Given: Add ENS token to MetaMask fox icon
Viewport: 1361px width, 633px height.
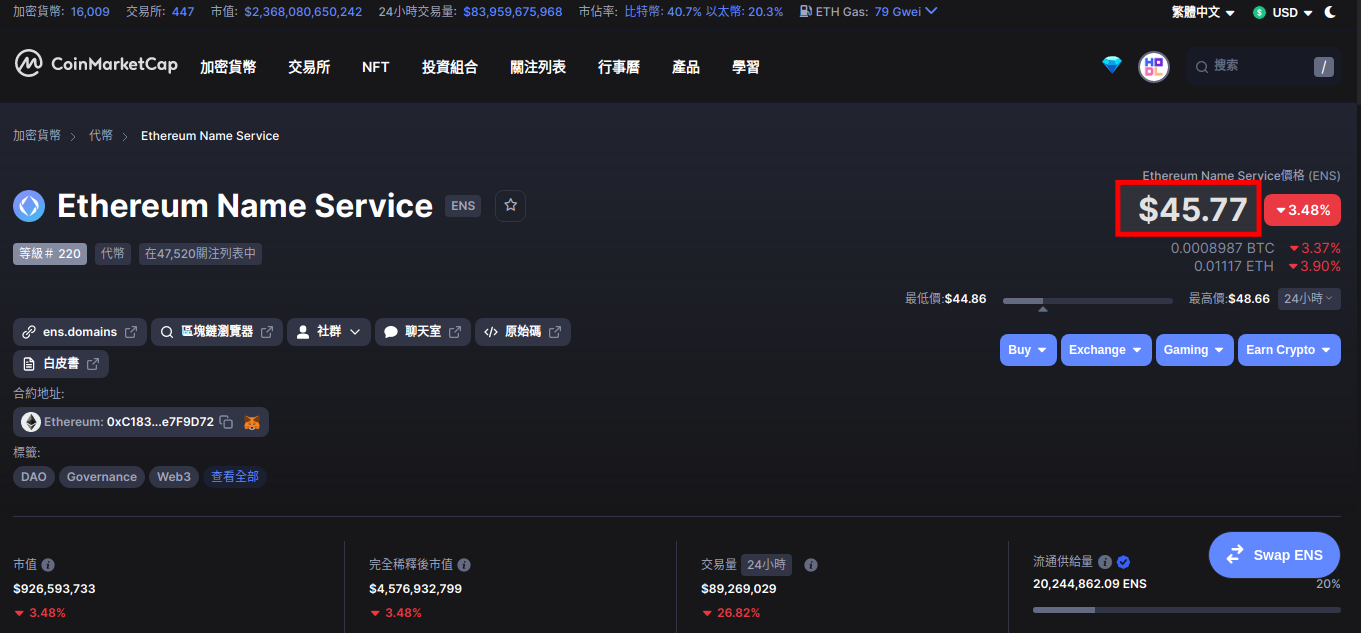Looking at the screenshot, I should (252, 422).
